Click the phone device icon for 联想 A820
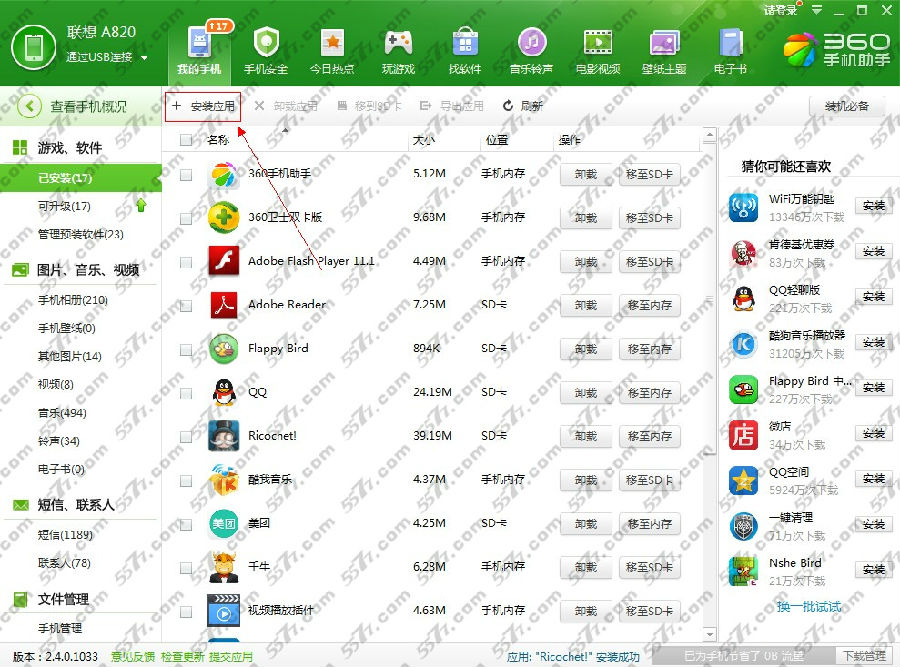 (34, 46)
